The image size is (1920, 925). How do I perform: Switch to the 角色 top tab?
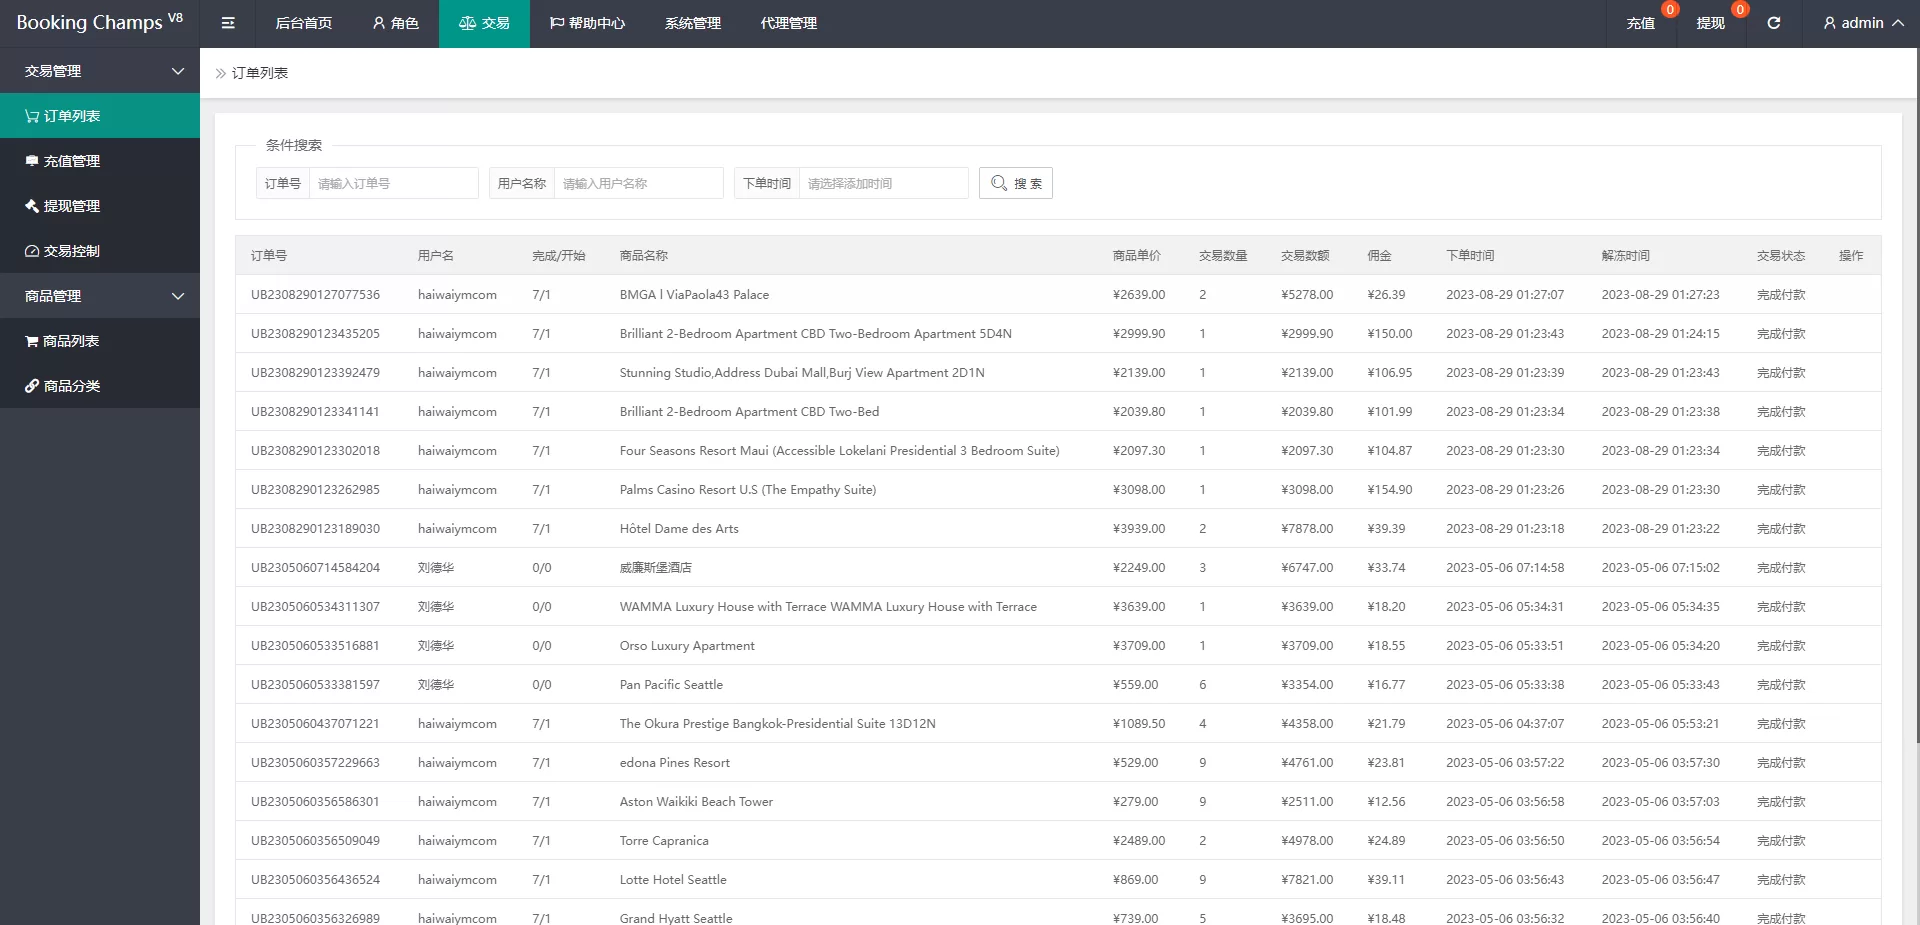tap(395, 23)
